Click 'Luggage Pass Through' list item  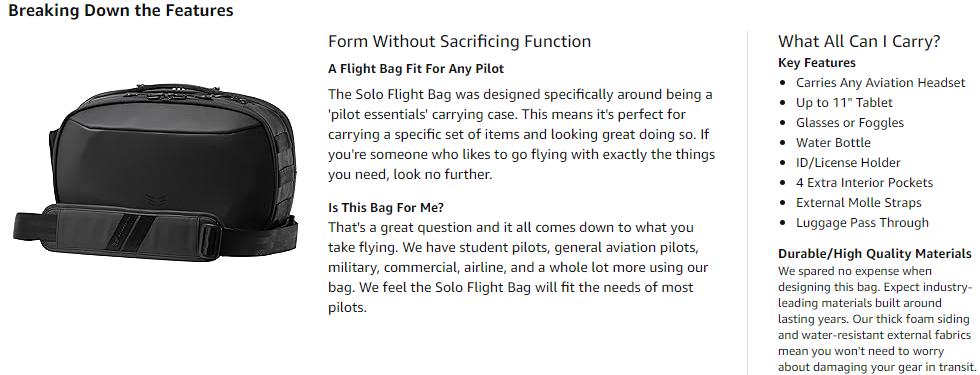pyautogui.click(x=862, y=222)
